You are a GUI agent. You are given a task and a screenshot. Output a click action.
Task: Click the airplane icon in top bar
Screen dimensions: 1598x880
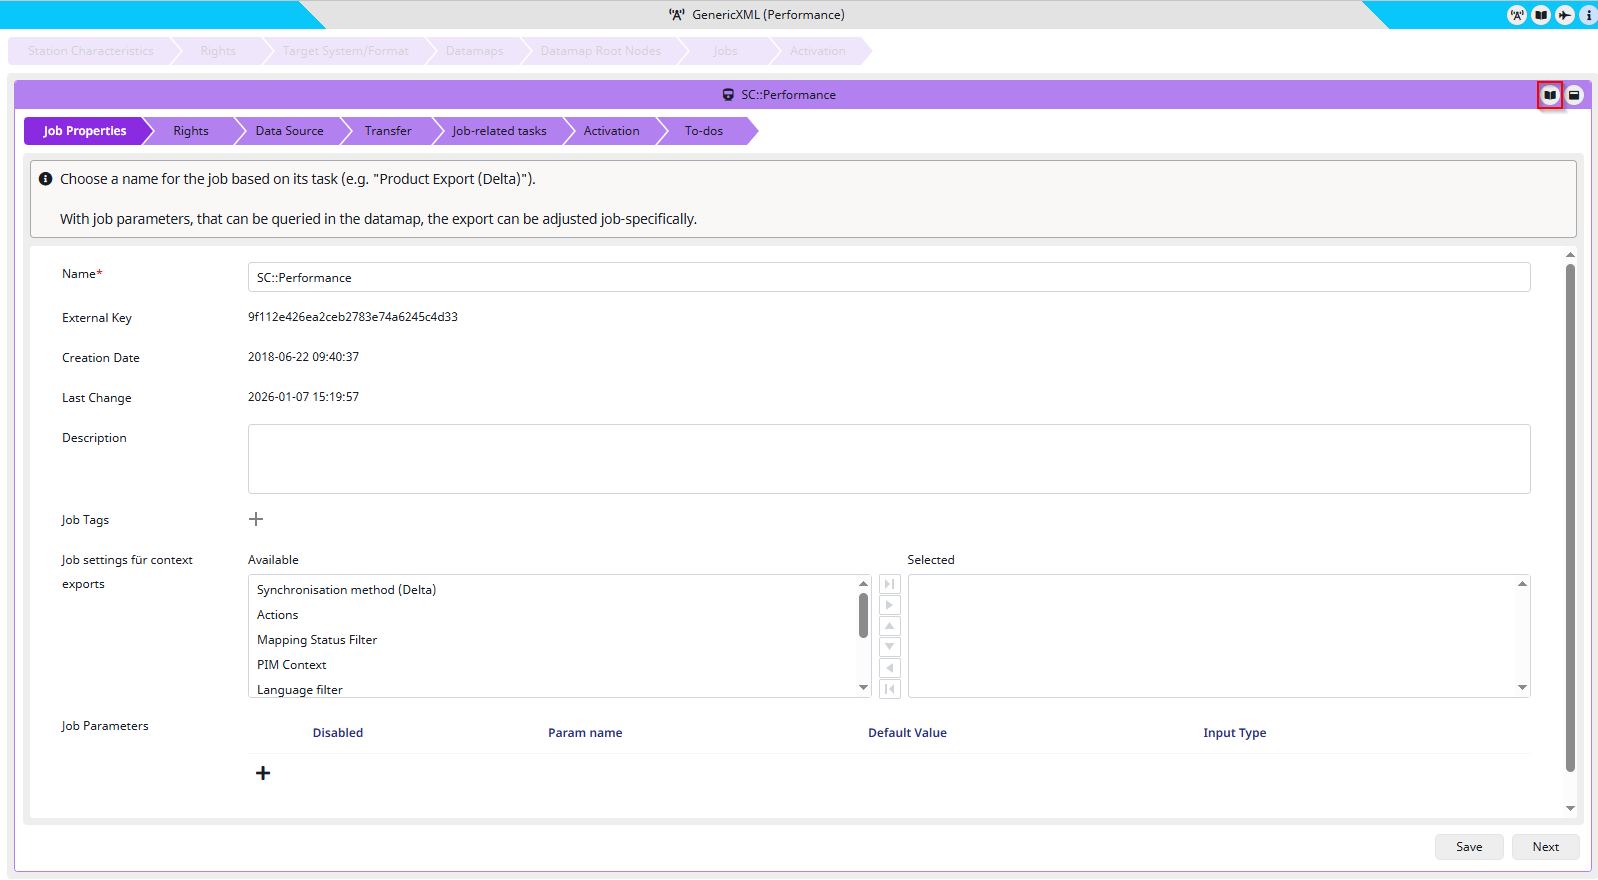(1565, 15)
